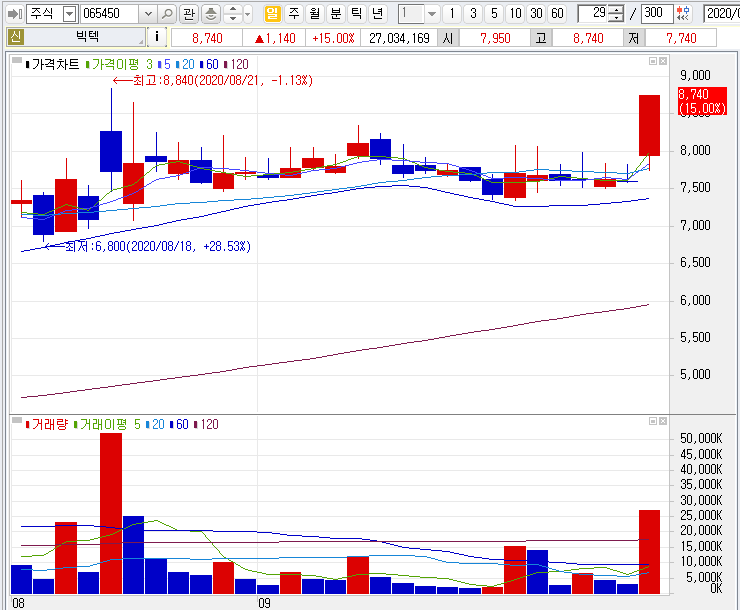Click the interval preset button 3

473,13
